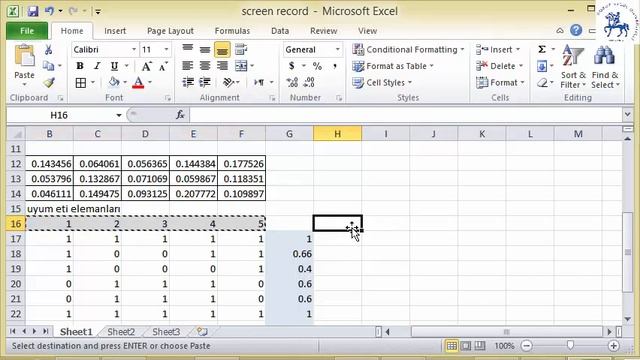640x360 pixels.
Task: Click the AutoSum sigma icon
Action: pos(542,50)
